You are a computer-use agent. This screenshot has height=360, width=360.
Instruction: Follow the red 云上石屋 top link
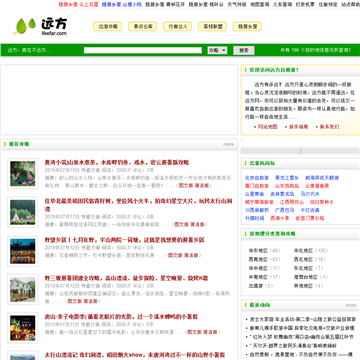tap(79, 4)
